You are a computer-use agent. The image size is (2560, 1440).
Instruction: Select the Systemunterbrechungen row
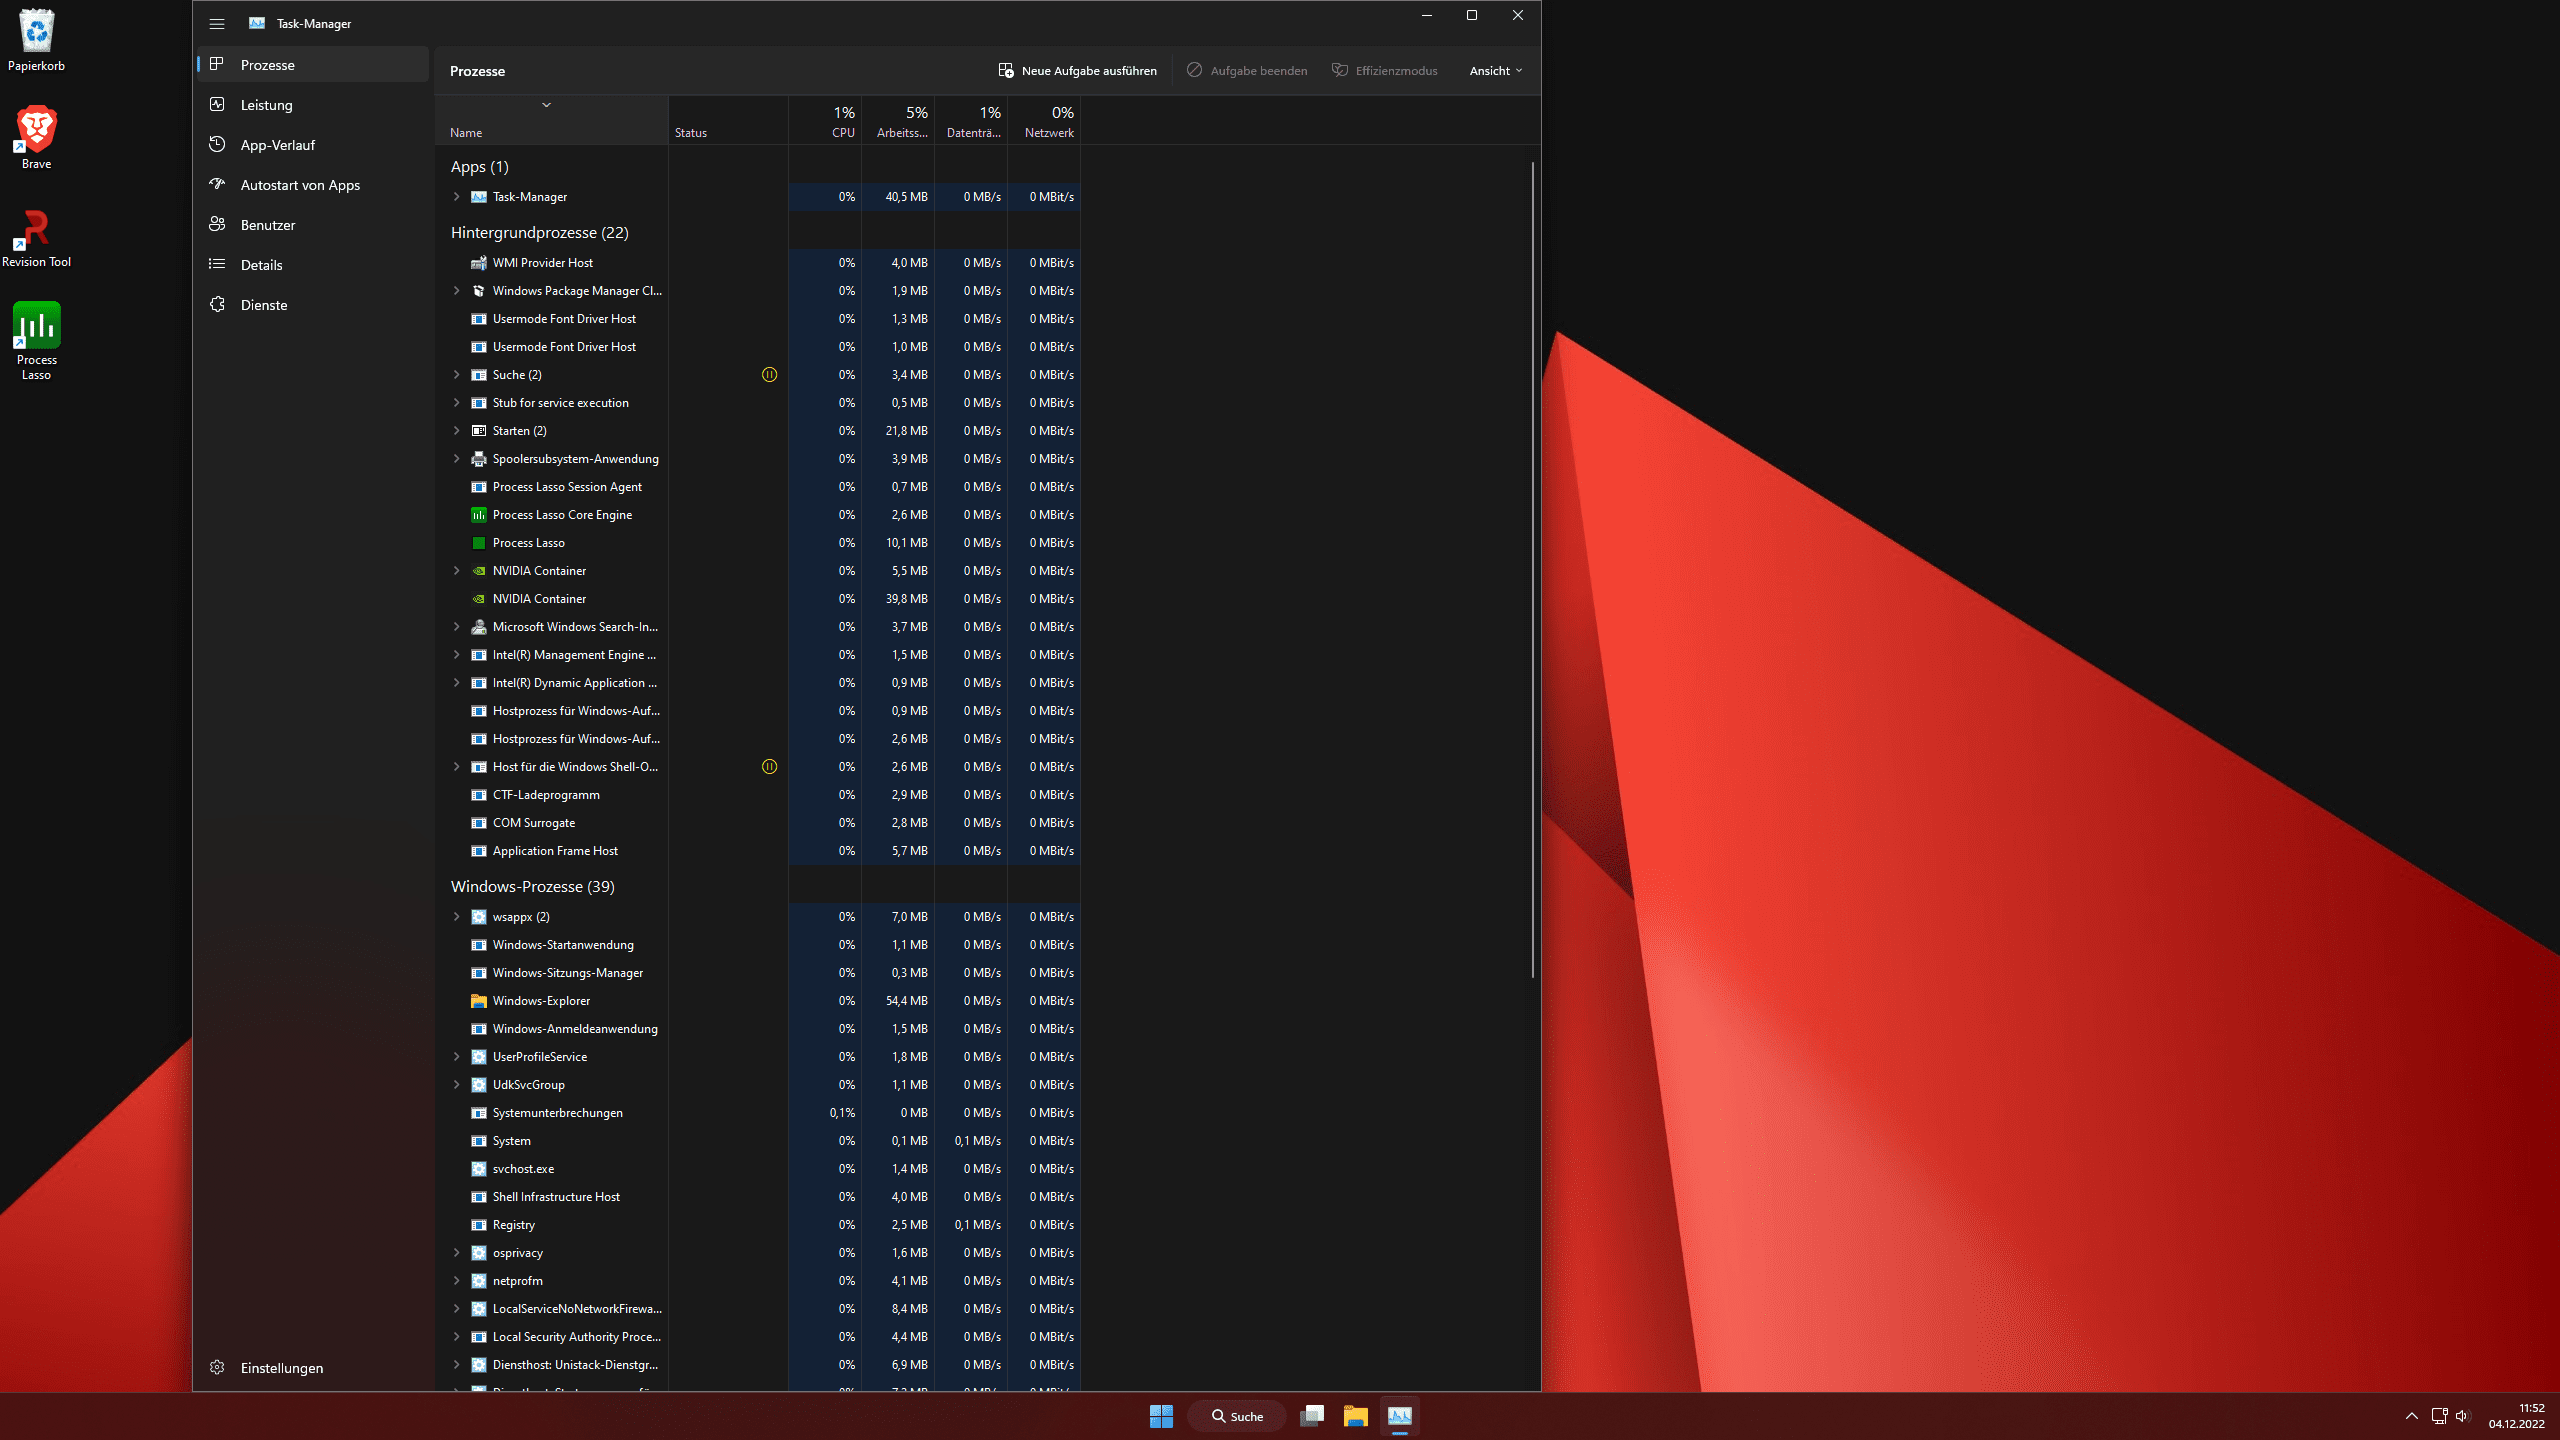point(758,1113)
